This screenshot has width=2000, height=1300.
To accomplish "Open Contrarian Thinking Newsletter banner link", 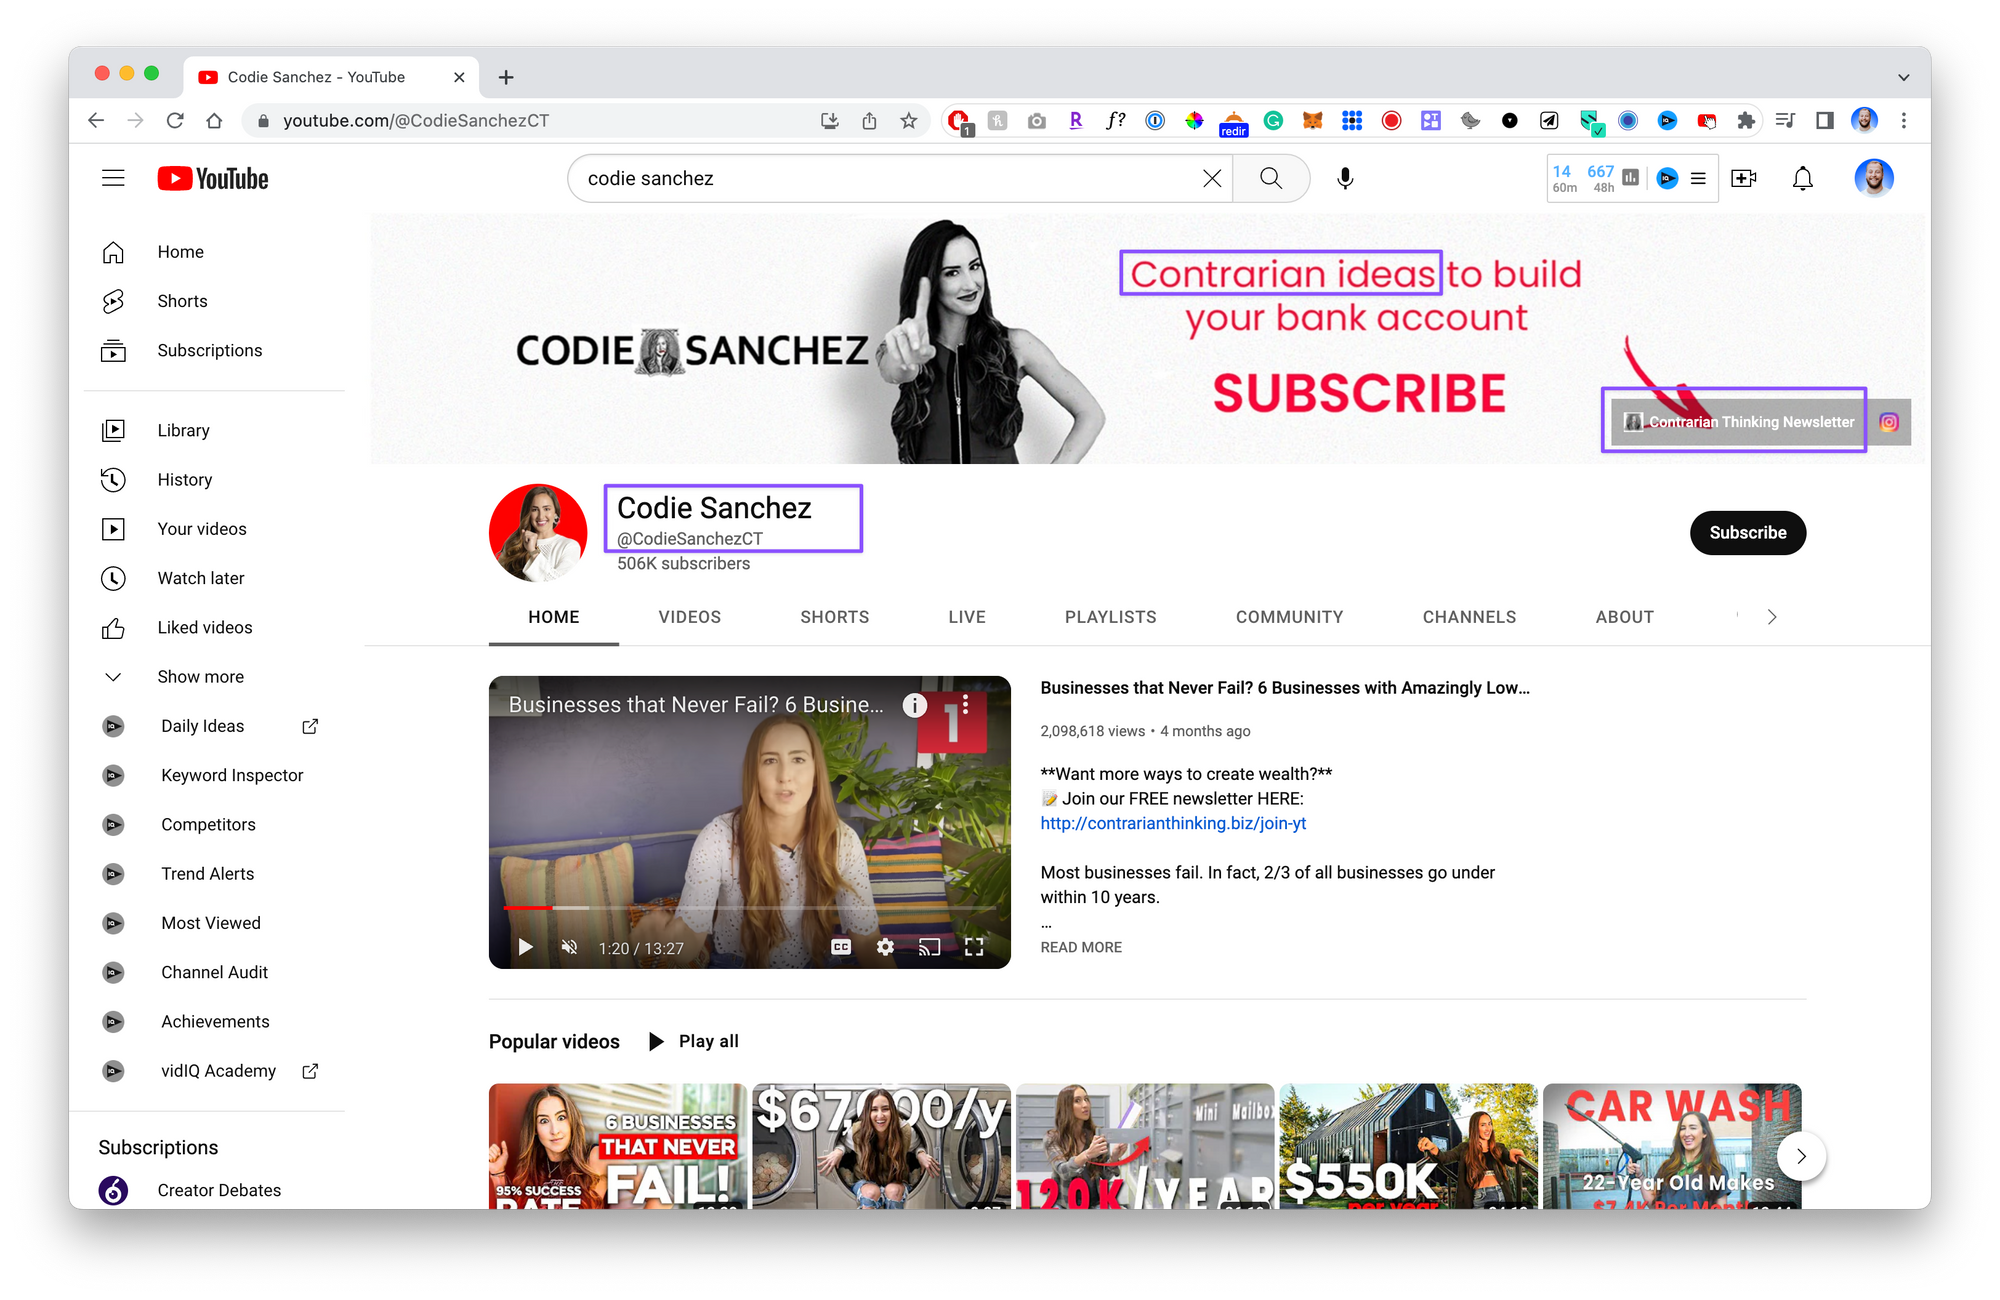I will (1739, 422).
